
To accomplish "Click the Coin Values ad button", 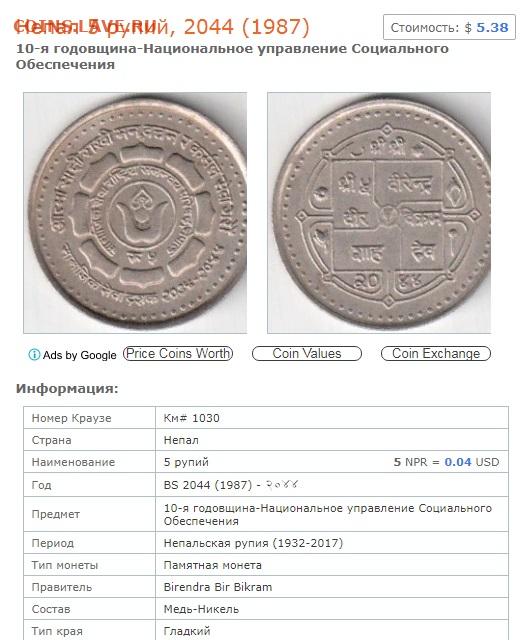I will click(307, 353).
